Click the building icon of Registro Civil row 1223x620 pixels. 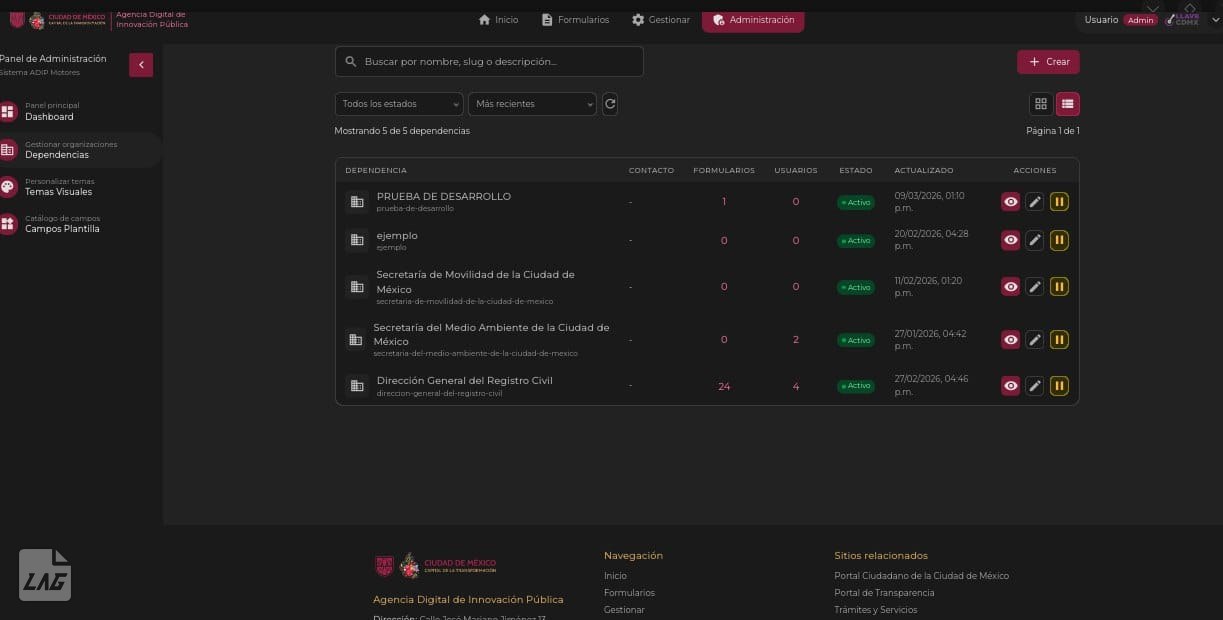(356, 386)
